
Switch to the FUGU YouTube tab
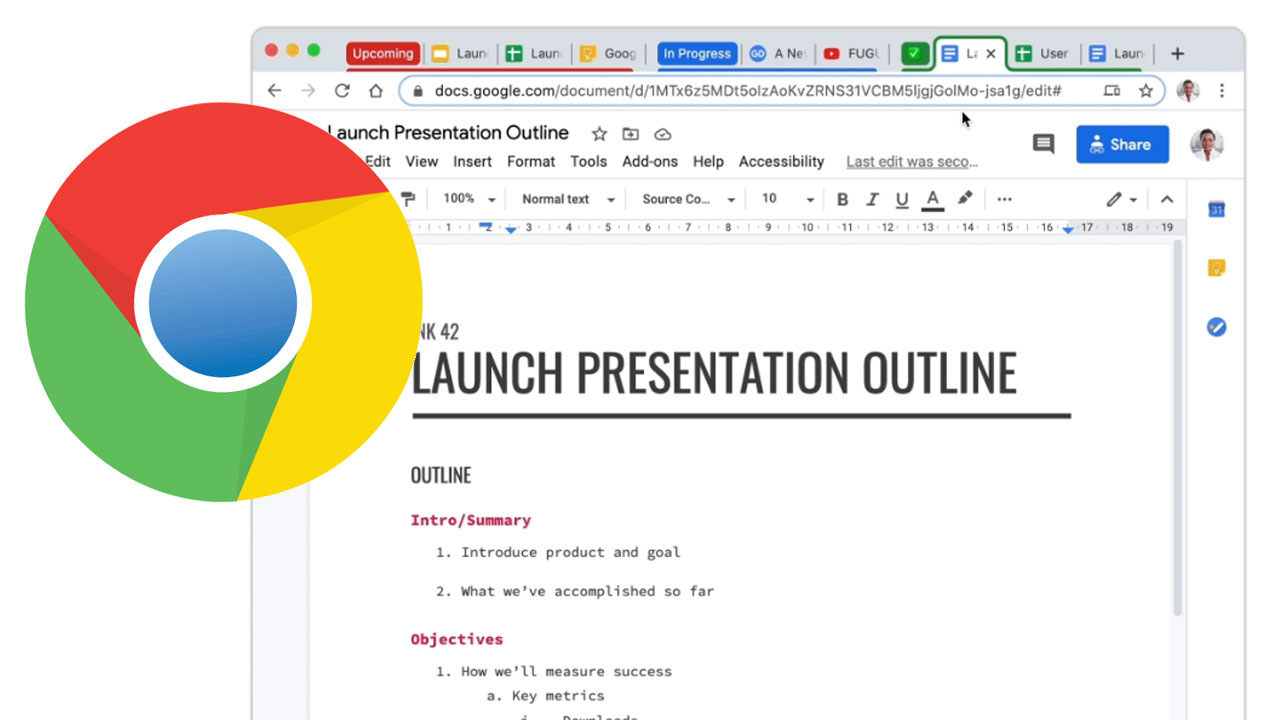pos(850,54)
